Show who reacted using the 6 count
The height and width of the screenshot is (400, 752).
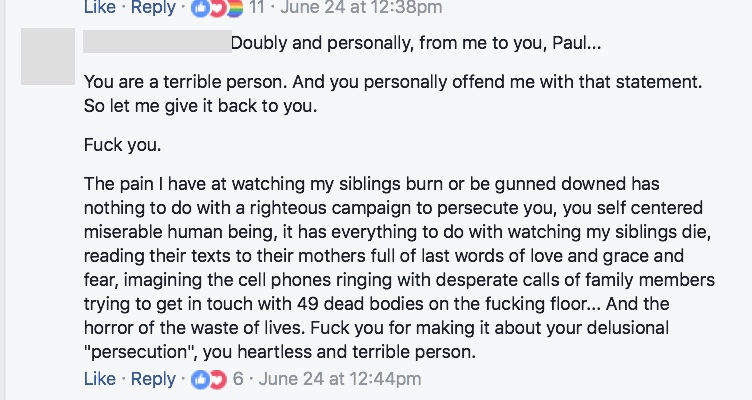(x=238, y=379)
